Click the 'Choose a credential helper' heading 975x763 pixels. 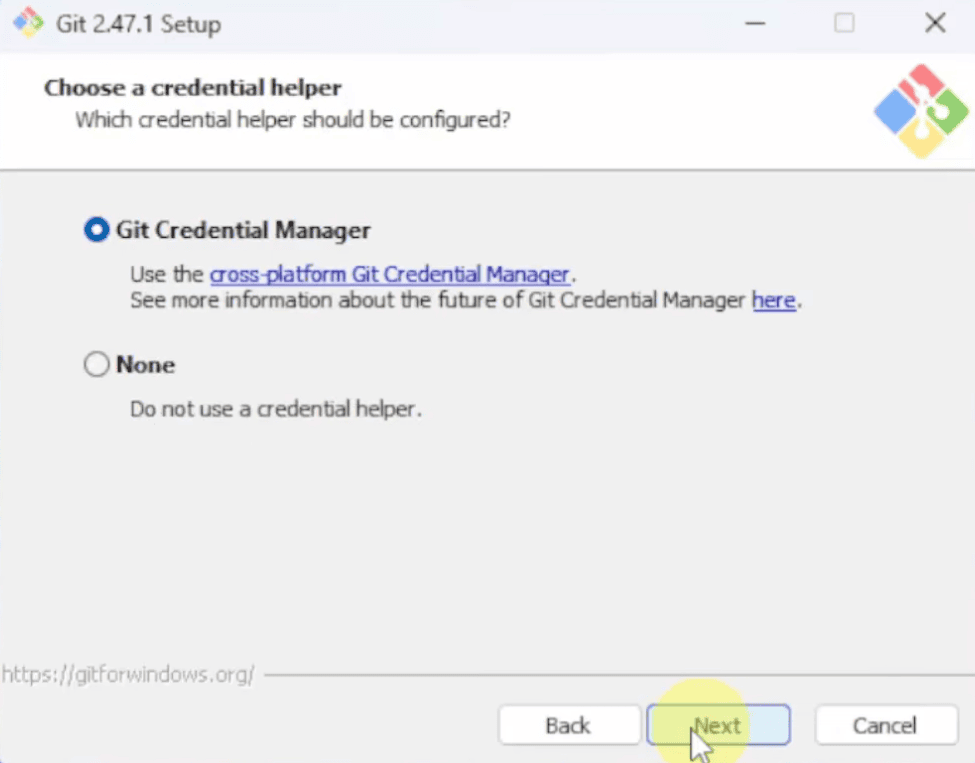pos(192,88)
